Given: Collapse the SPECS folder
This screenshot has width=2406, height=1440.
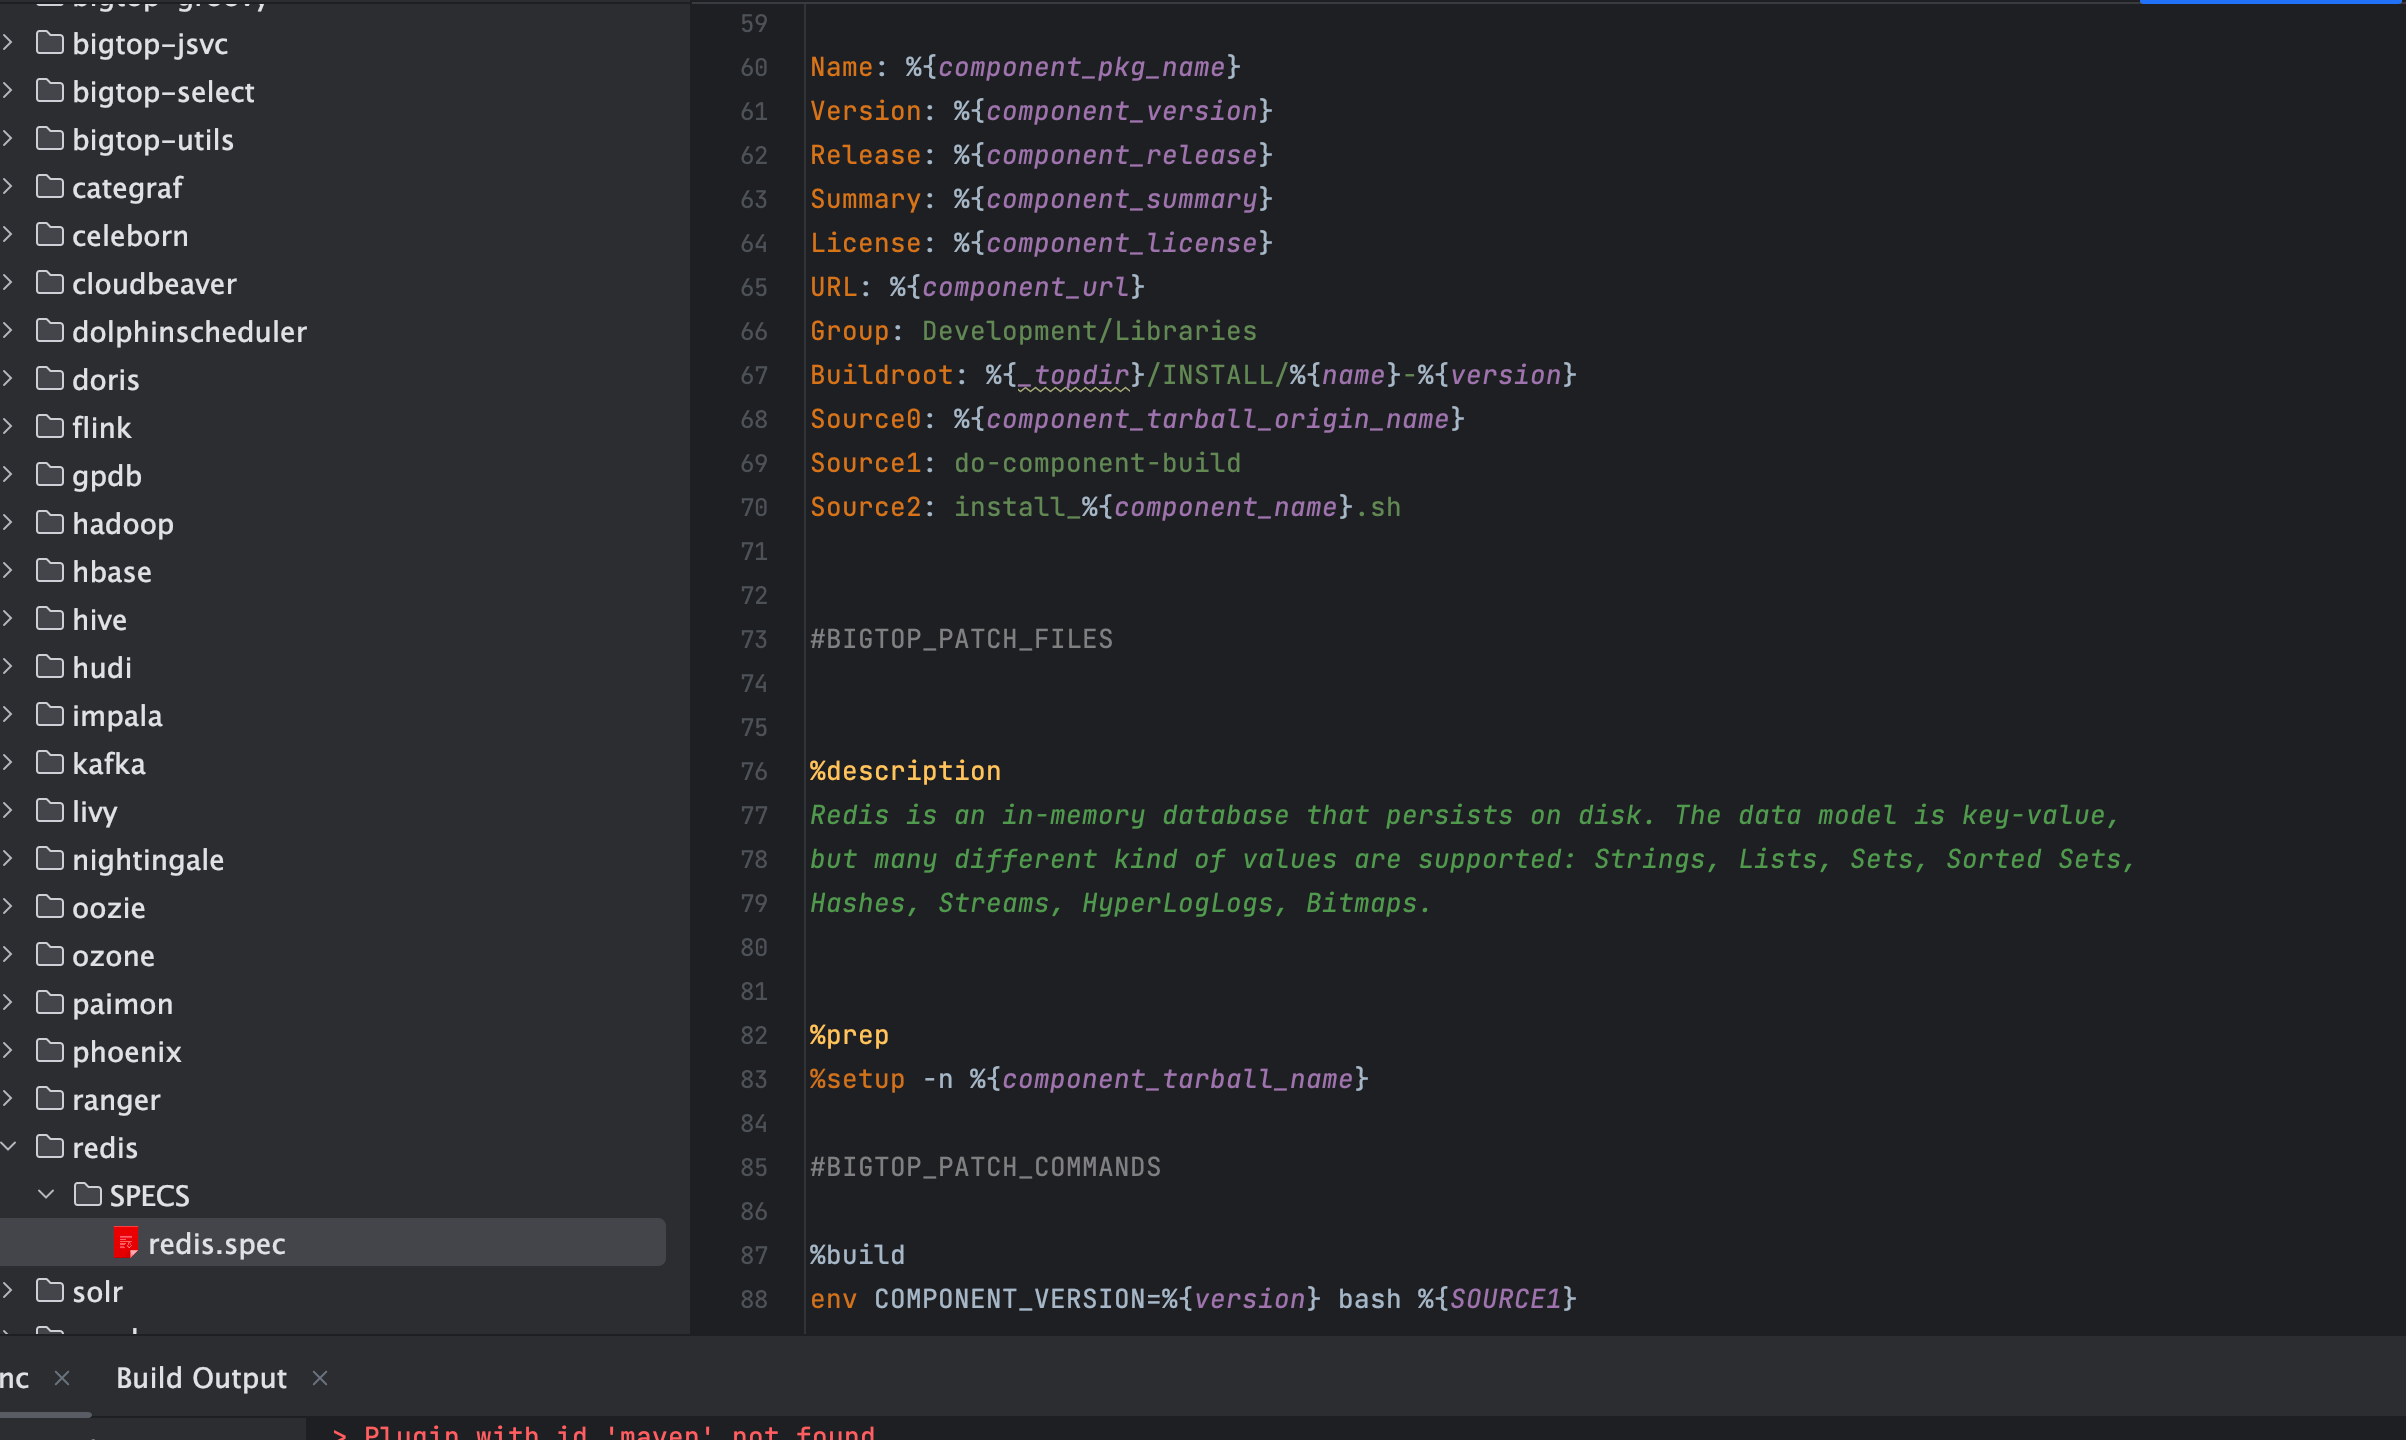Looking at the screenshot, I should coord(46,1195).
